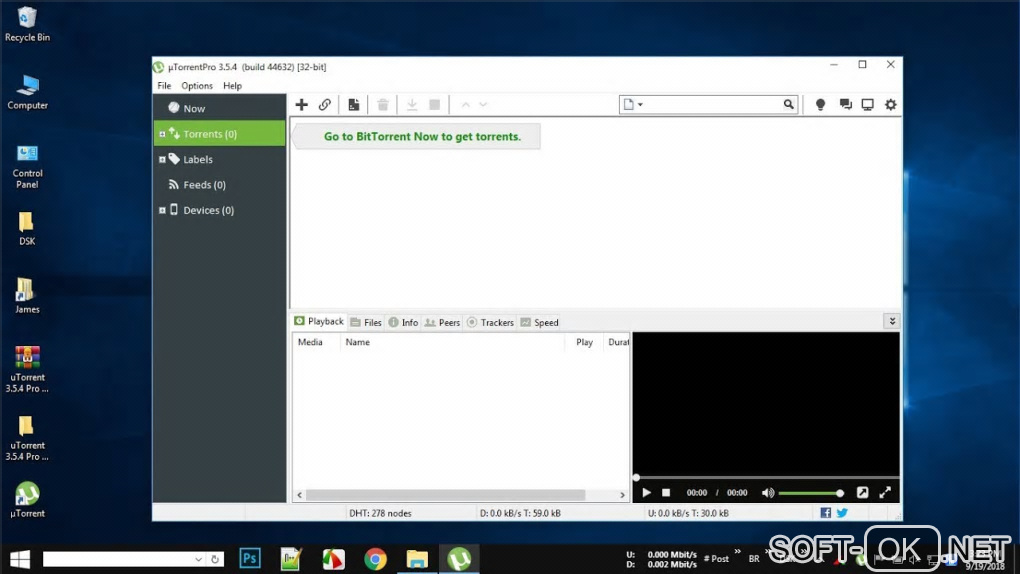Viewport: 1020px width, 574px height.
Task: Click the Twitter icon in status bar
Action: point(842,513)
